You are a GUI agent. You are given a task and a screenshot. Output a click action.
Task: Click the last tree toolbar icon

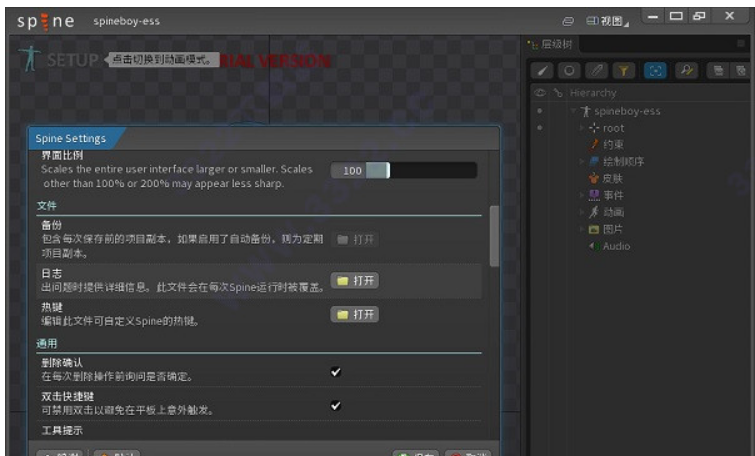coord(741,71)
